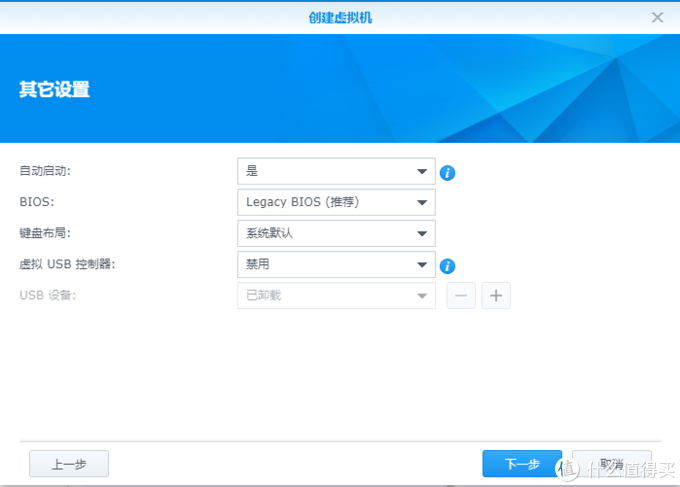
Task: Open the USB 设备 dropdown showing 已卸载
Action: 336,295
